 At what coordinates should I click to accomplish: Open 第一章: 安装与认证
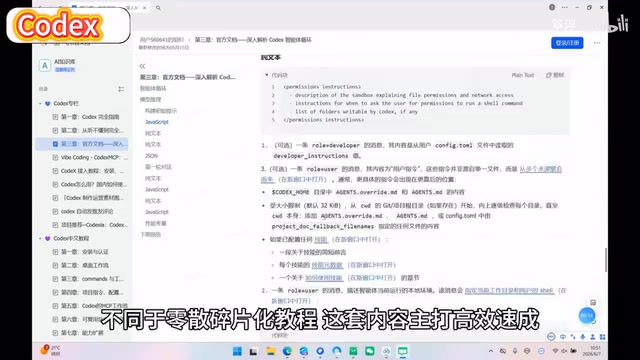pos(81,252)
